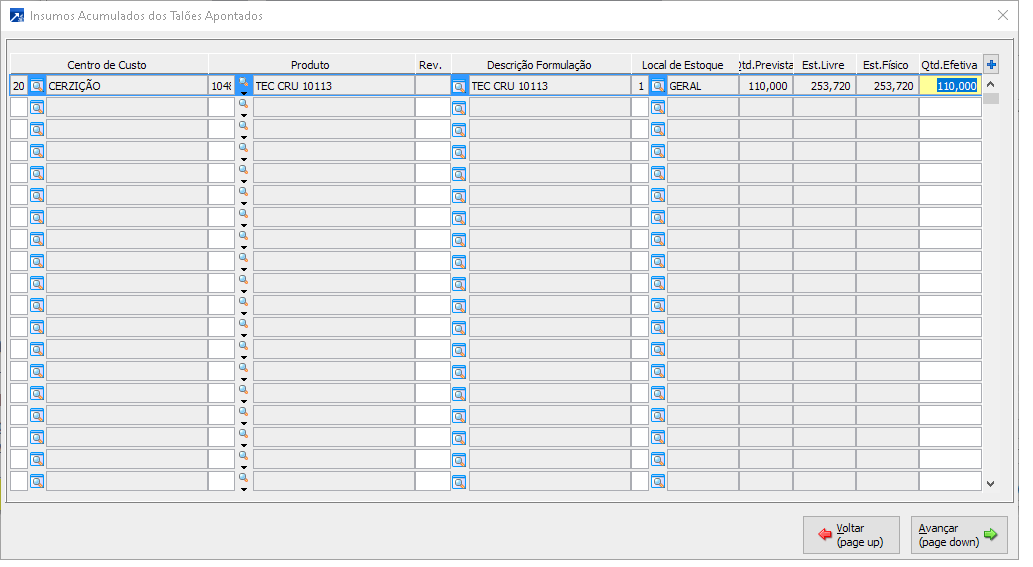Open the Local de Estoque lookup beside GERAL
Image resolution: width=1033 pixels, height=567 pixels.
pos(657,86)
